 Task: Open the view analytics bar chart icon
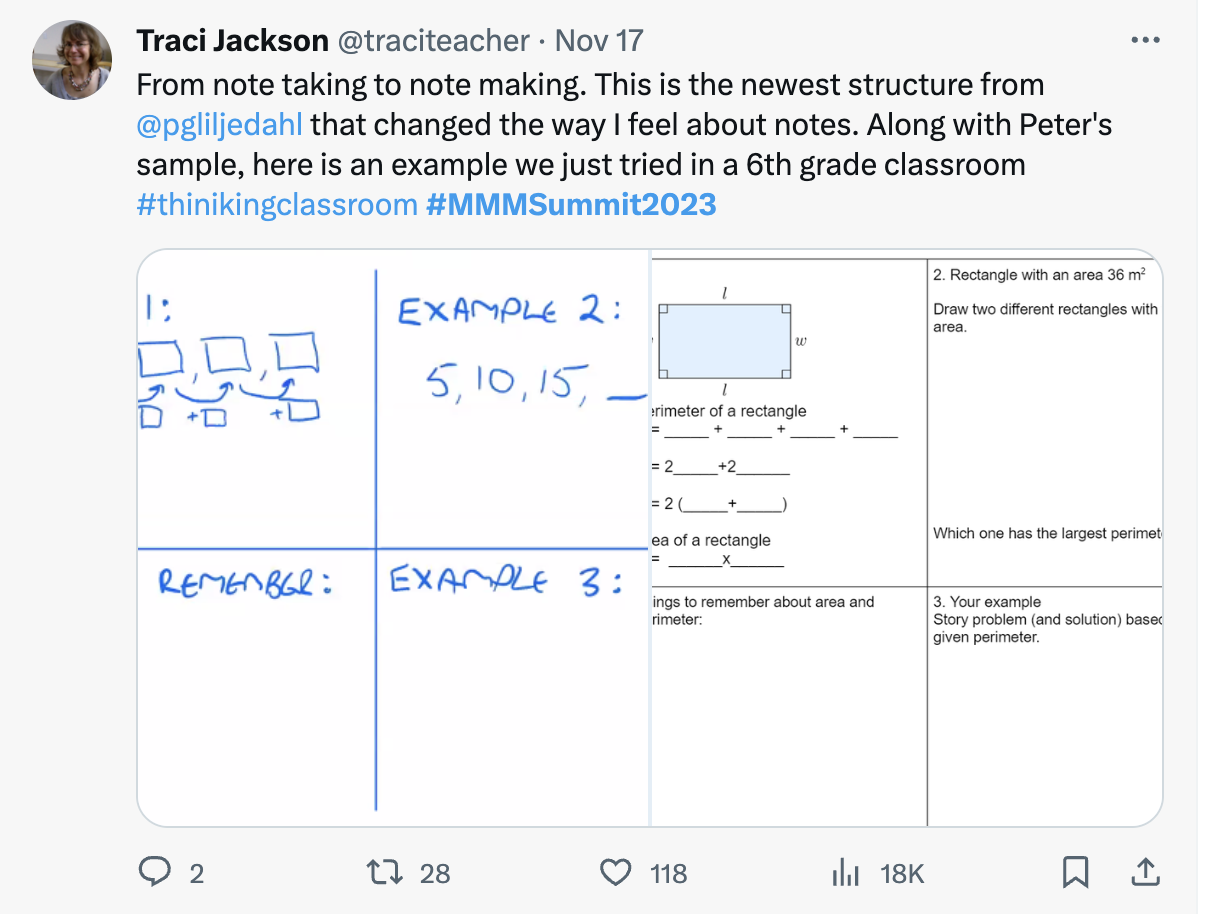(x=845, y=873)
